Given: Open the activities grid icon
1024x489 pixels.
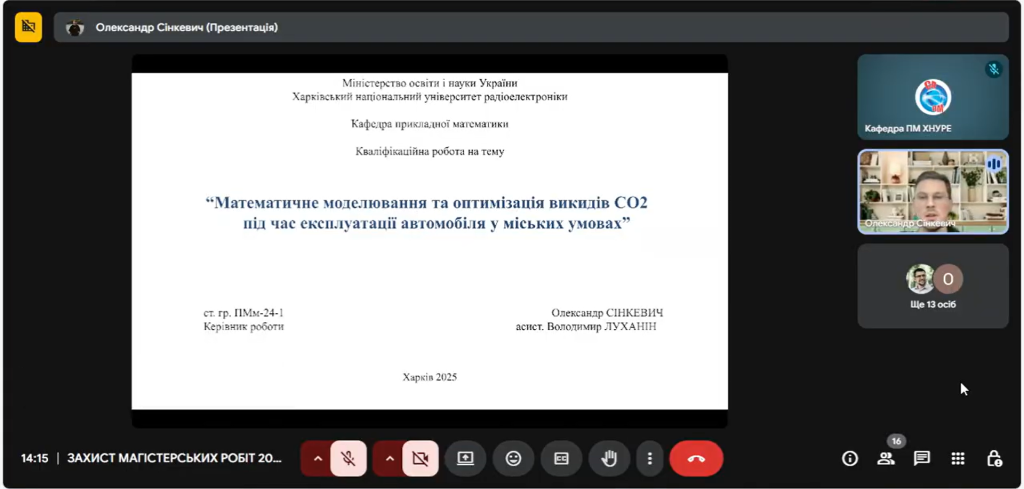Looking at the screenshot, I should tap(958, 458).
